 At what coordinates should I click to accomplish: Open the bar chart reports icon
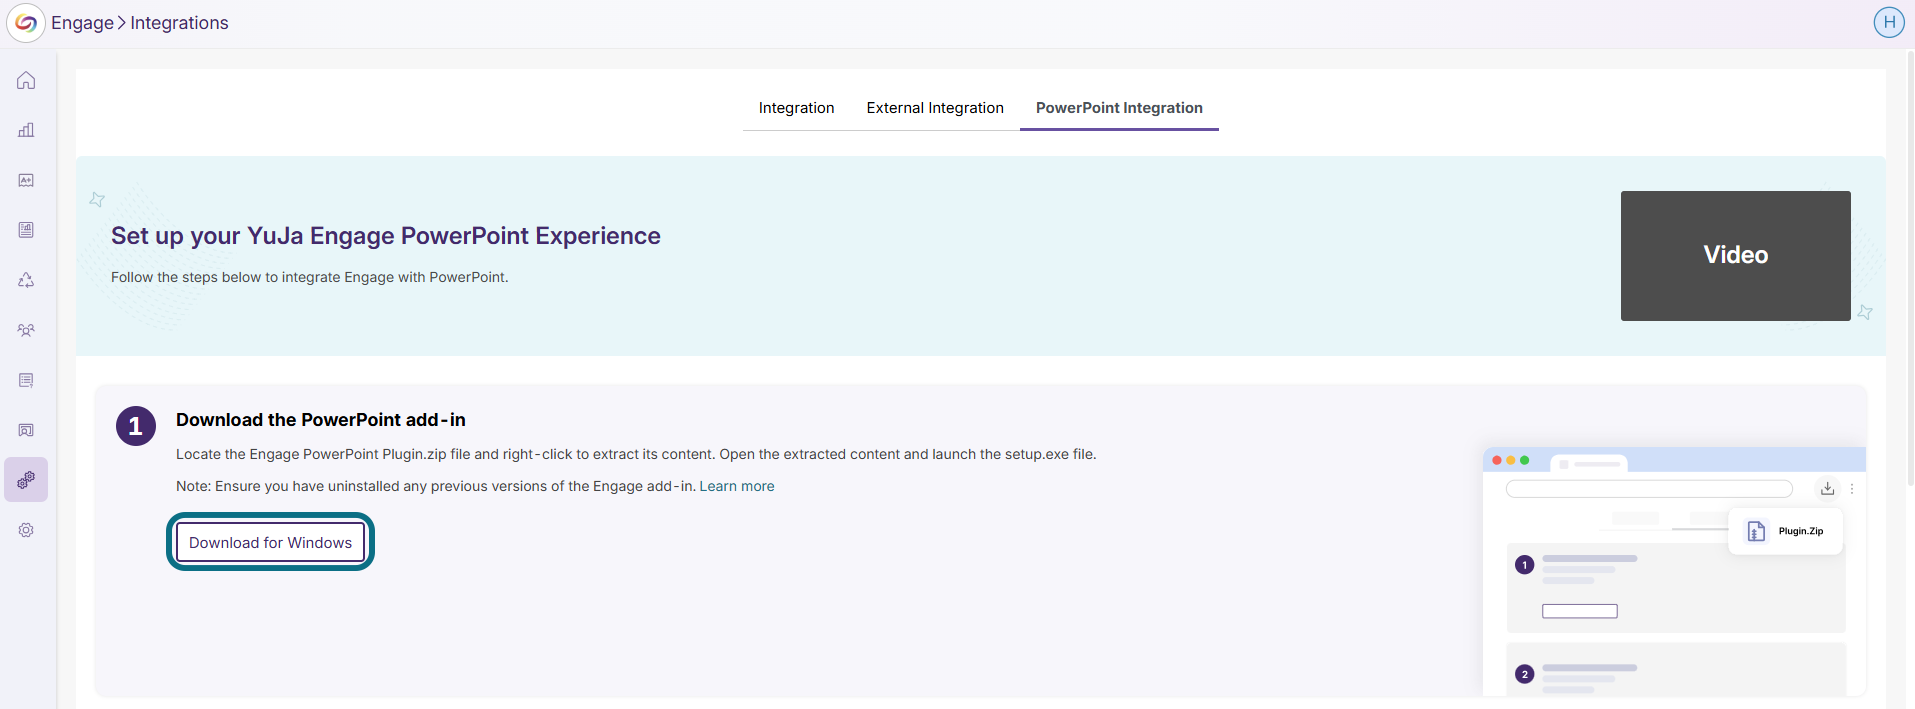[26, 130]
